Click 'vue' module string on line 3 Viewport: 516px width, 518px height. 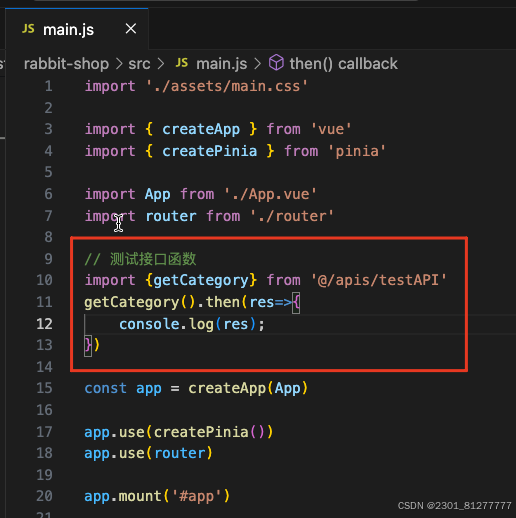coord(331,129)
